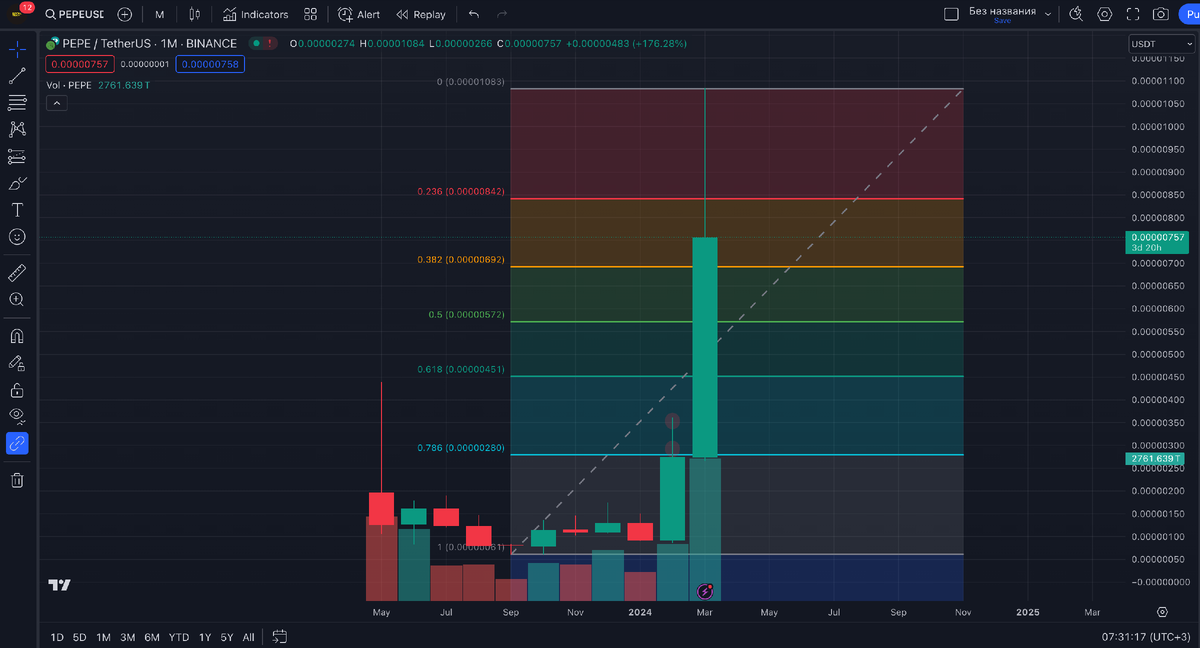Toggle hide all drawings eye icon

coord(17,416)
